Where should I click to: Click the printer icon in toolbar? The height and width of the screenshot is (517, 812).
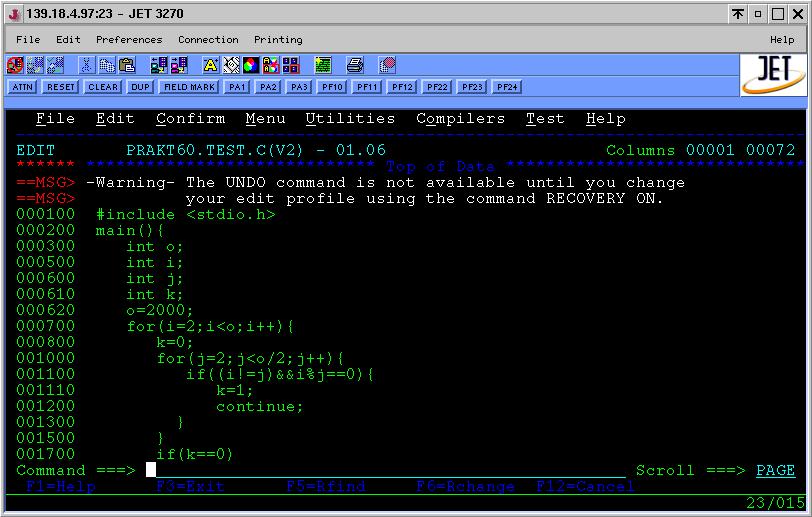click(354, 65)
